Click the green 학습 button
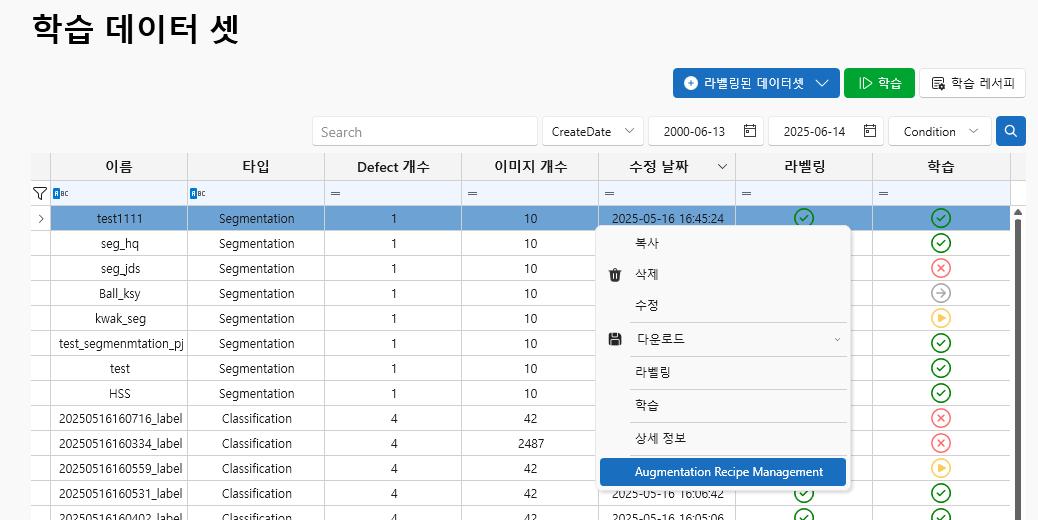Image resolution: width=1038 pixels, height=520 pixels. [x=879, y=83]
